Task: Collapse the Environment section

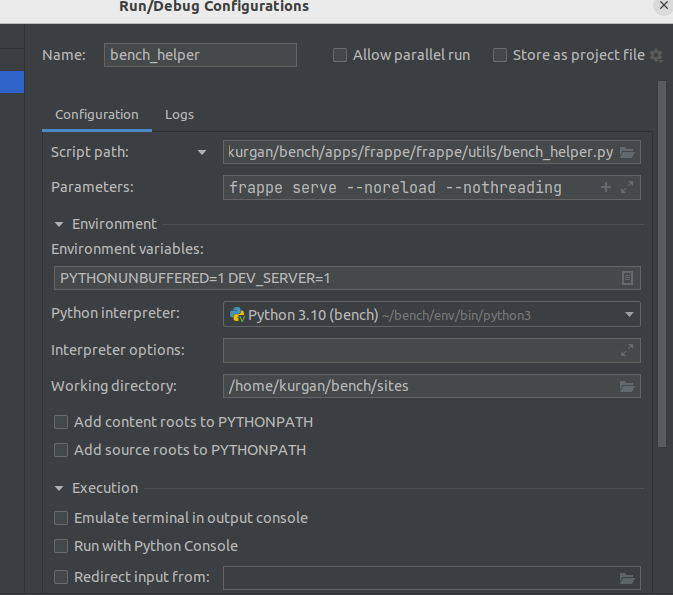Action: 59,224
